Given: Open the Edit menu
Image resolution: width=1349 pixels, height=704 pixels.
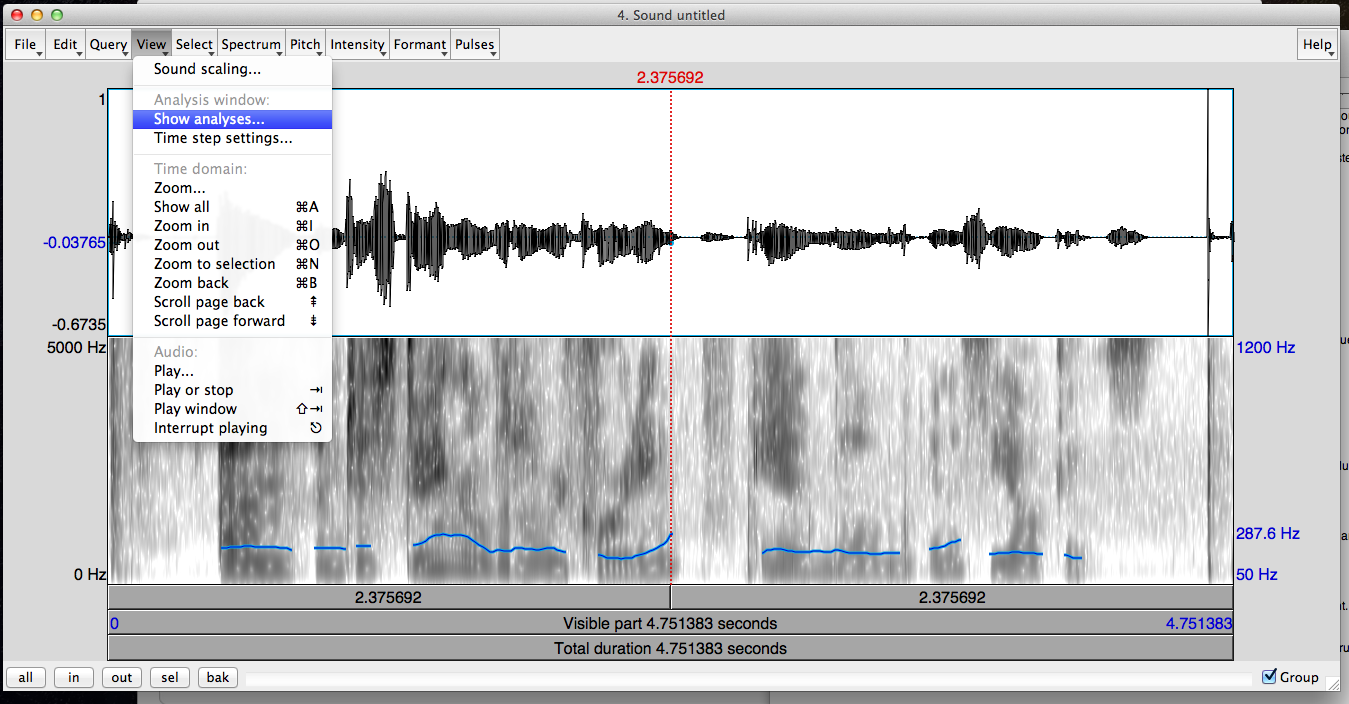Looking at the screenshot, I should 65,44.
